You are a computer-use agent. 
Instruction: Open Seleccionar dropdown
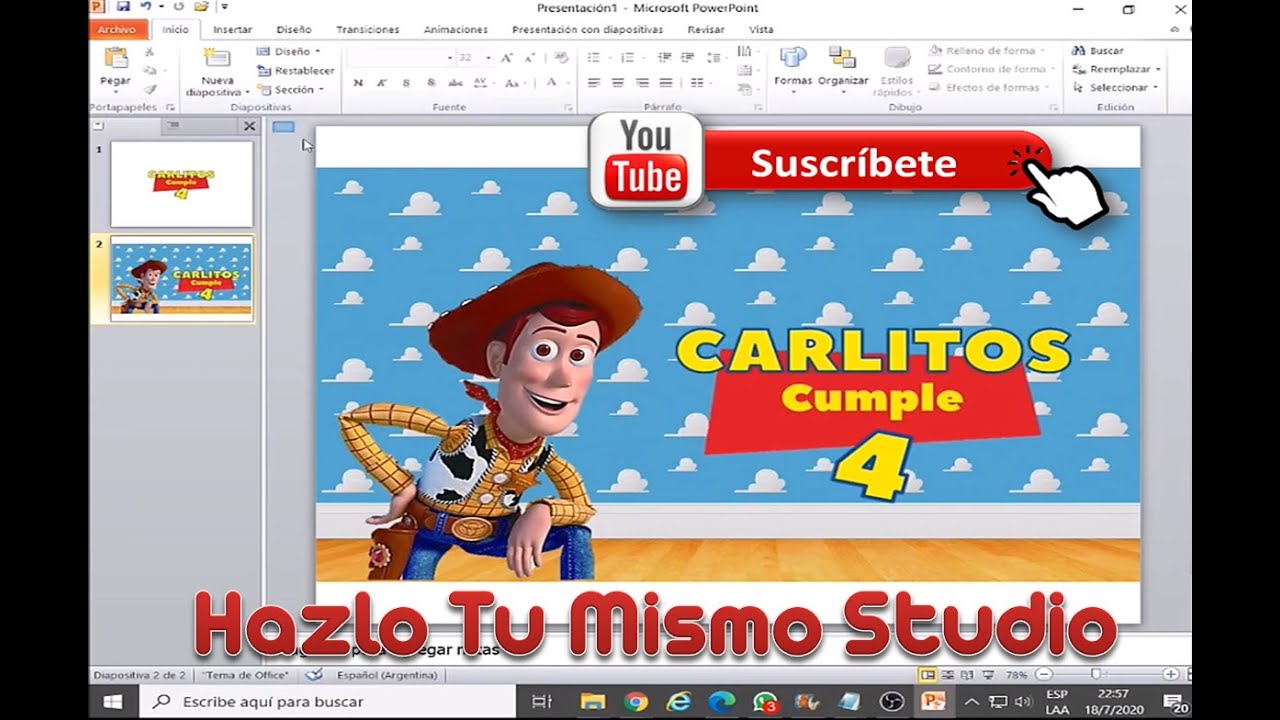pos(1115,88)
